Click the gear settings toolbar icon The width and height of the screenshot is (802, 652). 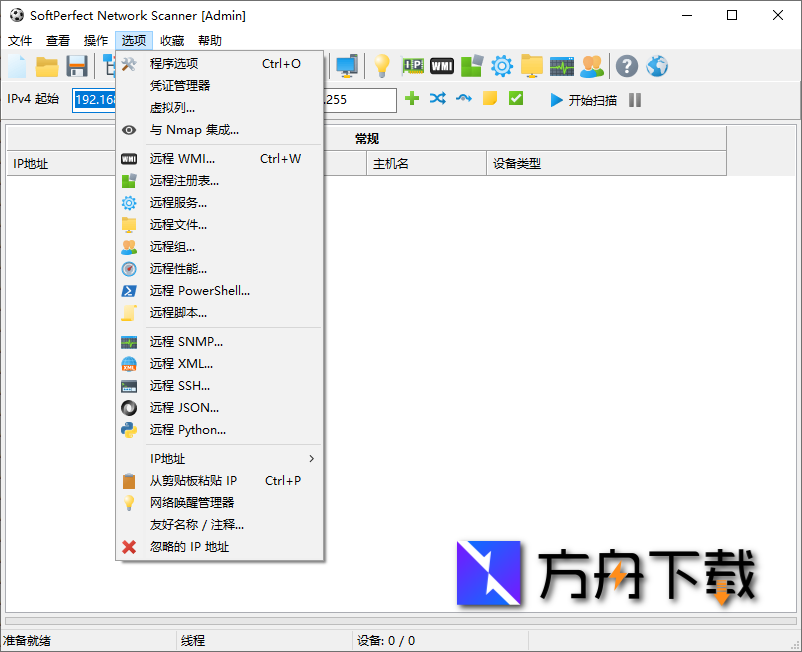[x=500, y=66]
